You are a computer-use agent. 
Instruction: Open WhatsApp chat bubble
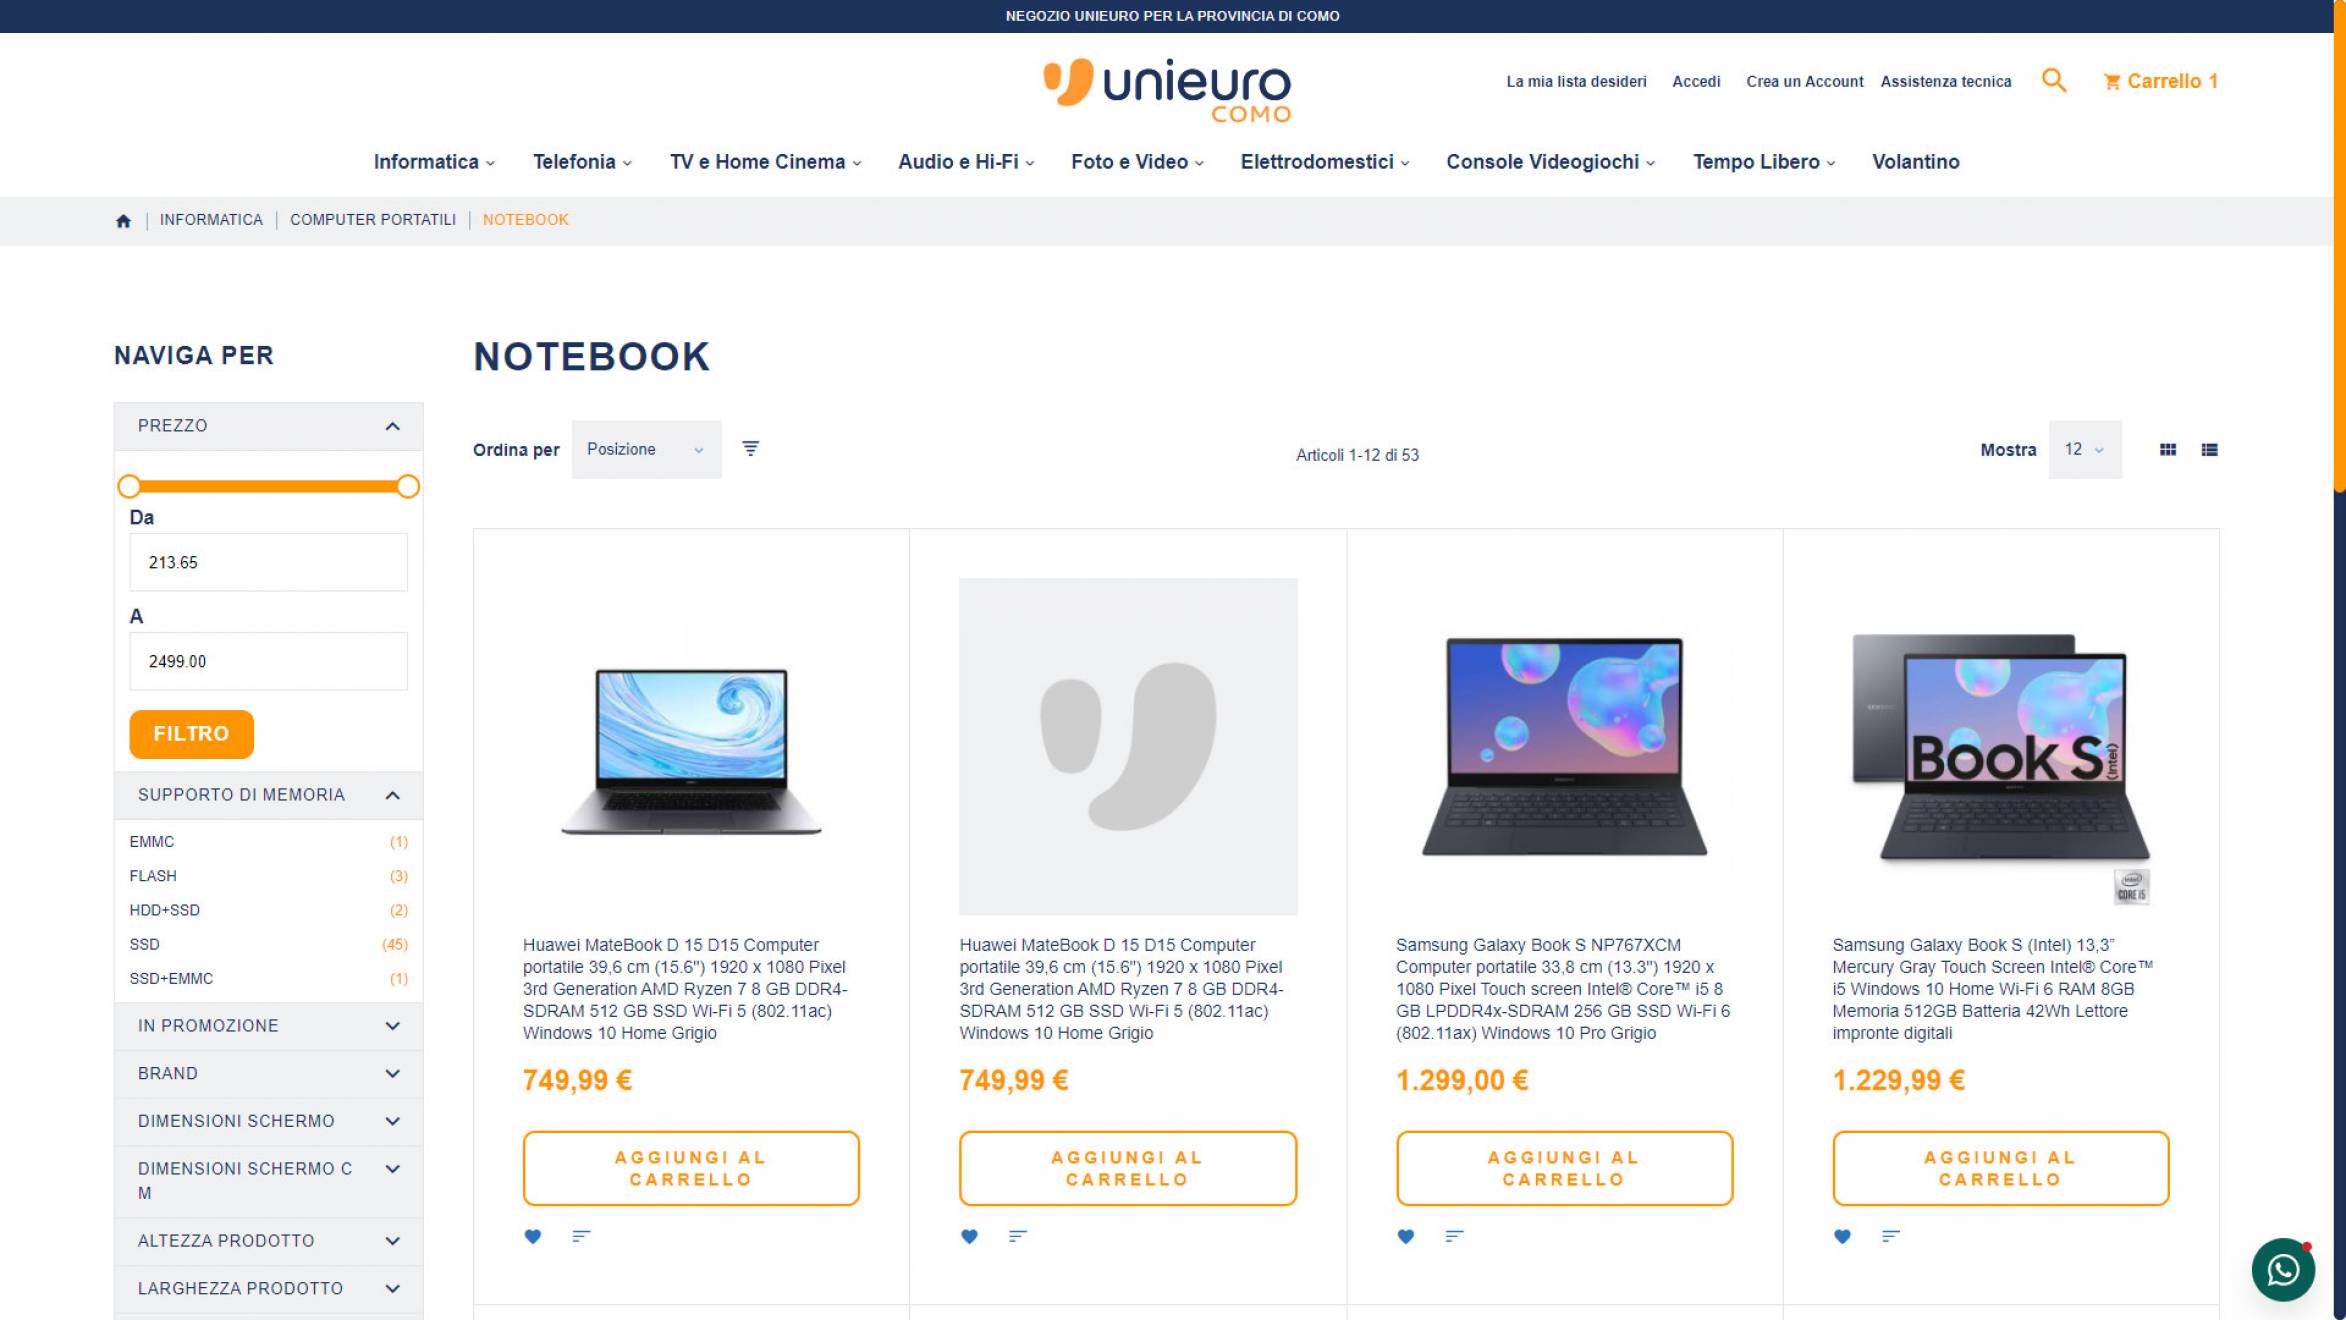click(x=2283, y=1270)
